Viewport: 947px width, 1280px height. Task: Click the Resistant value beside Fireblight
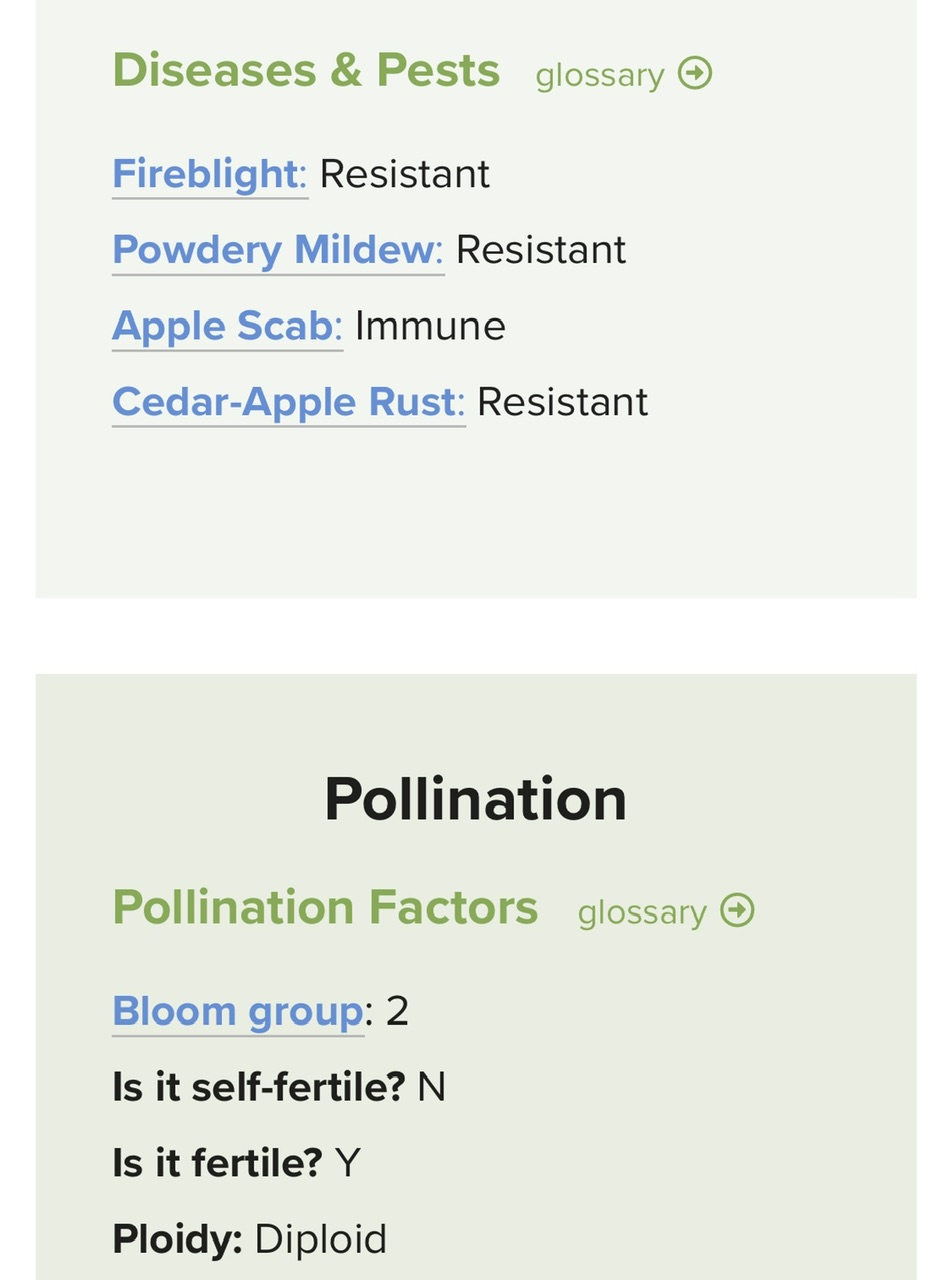(x=405, y=174)
